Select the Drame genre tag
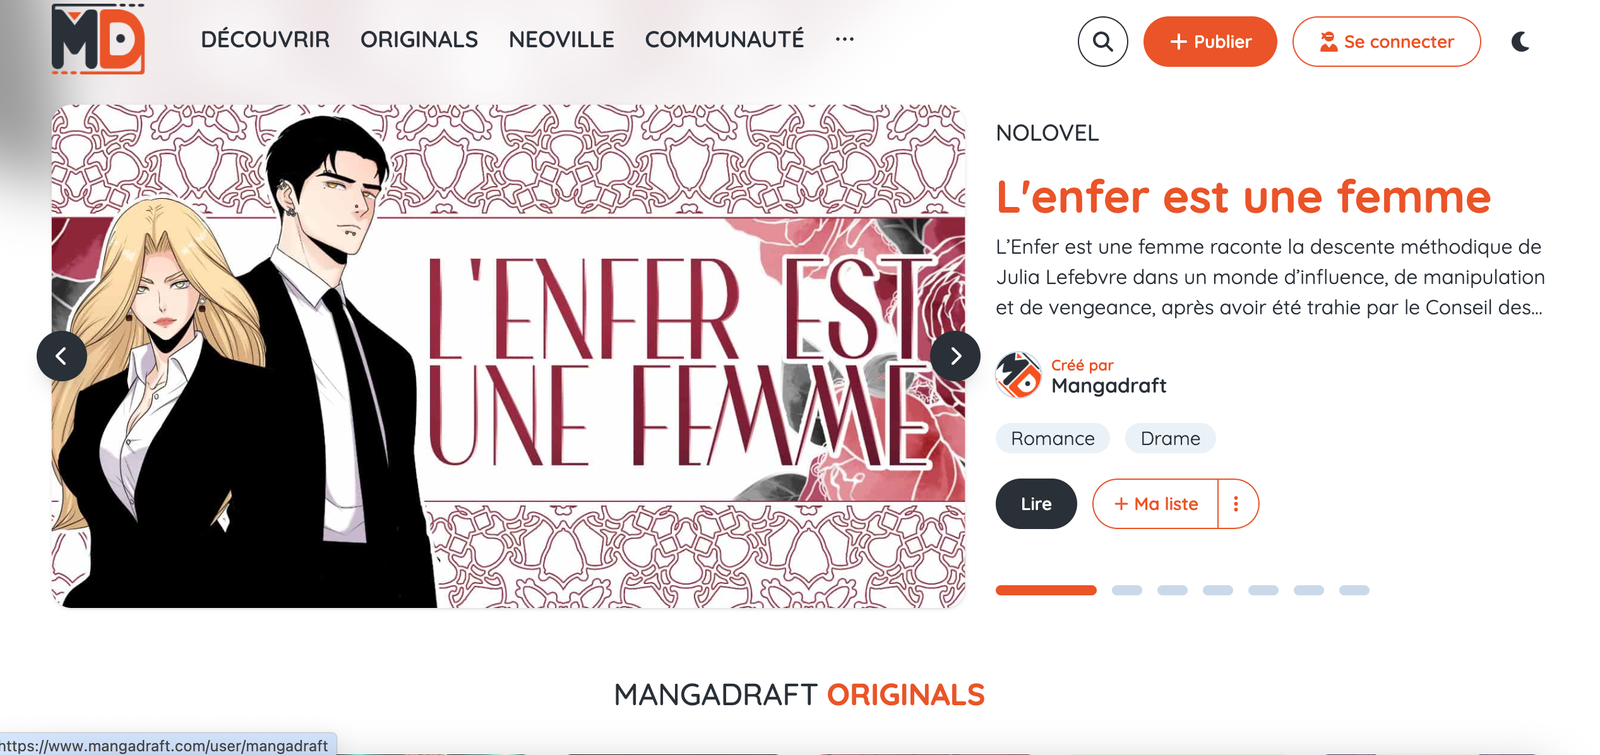 1170,439
